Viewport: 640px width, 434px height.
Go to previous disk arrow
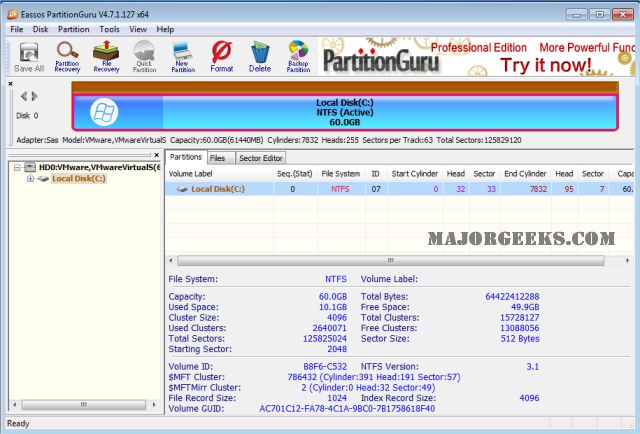click(24, 96)
